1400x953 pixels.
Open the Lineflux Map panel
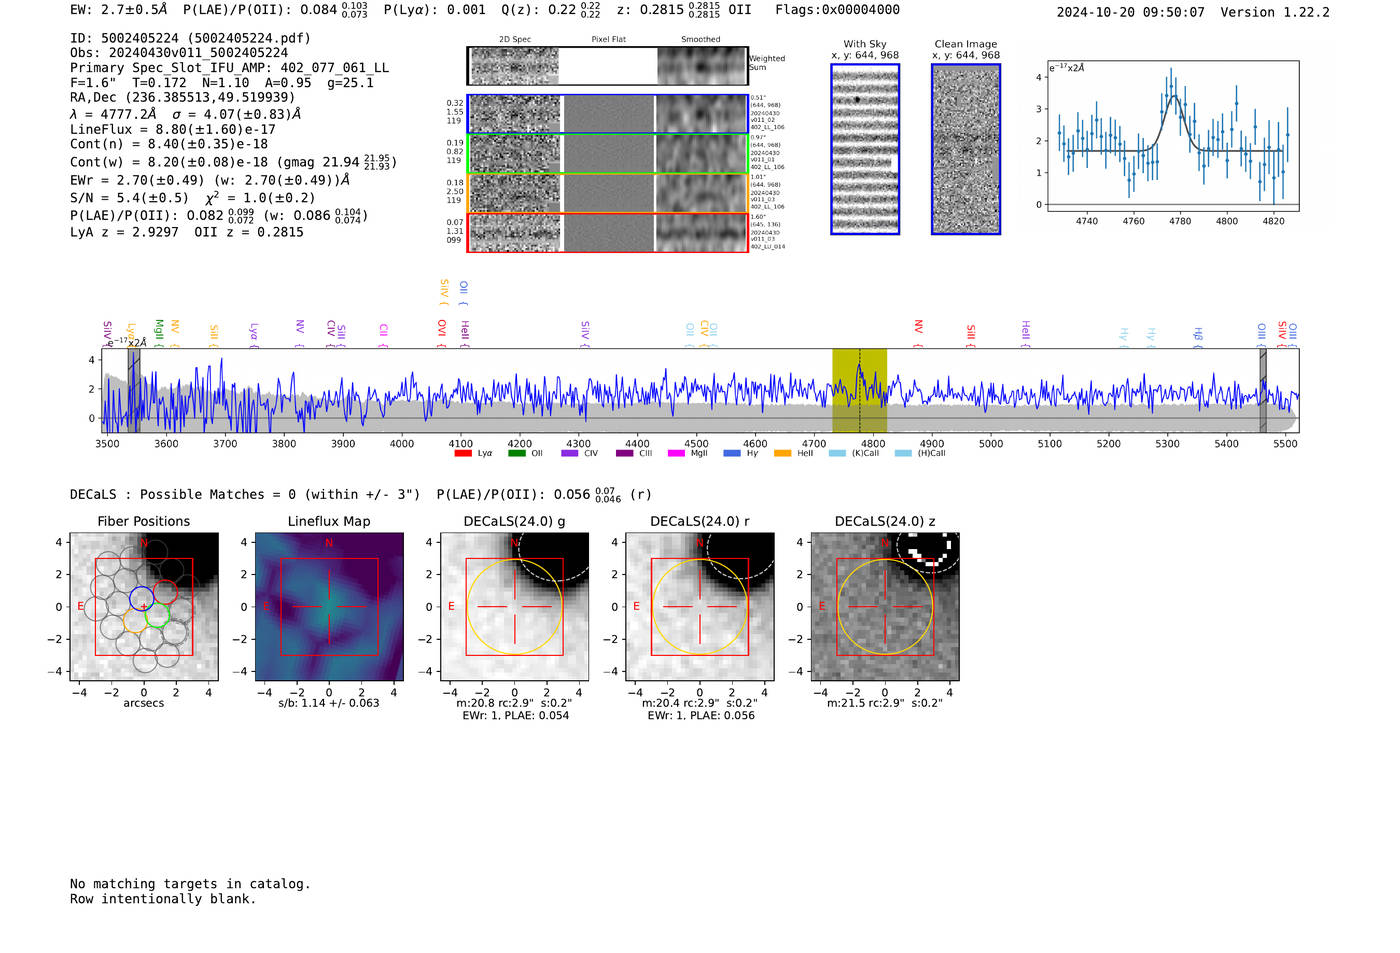pos(329,606)
